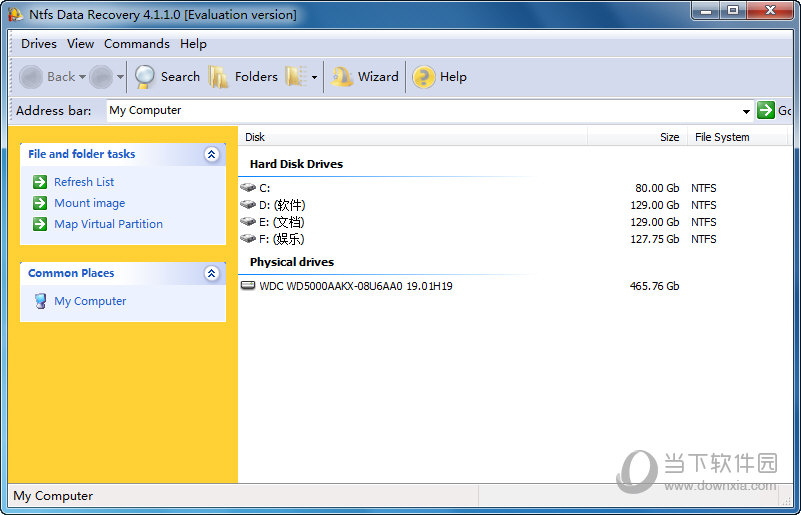
Task: Sort by the Size column header
Action: pyautogui.click(x=638, y=137)
